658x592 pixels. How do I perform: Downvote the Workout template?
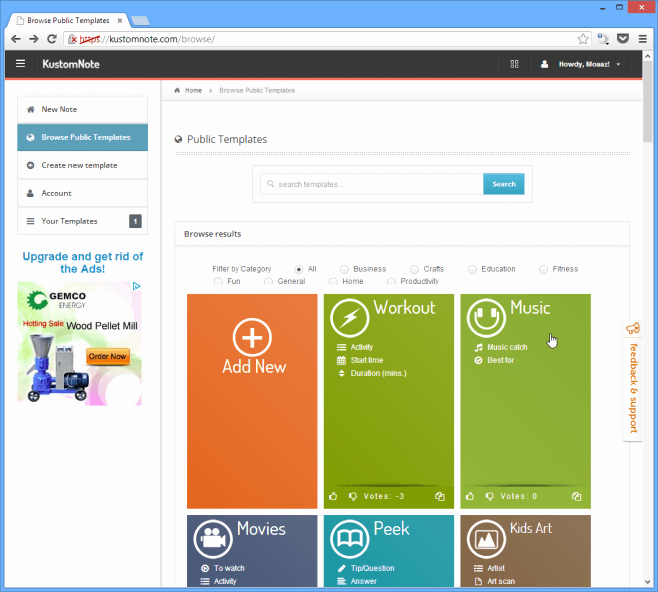353,496
